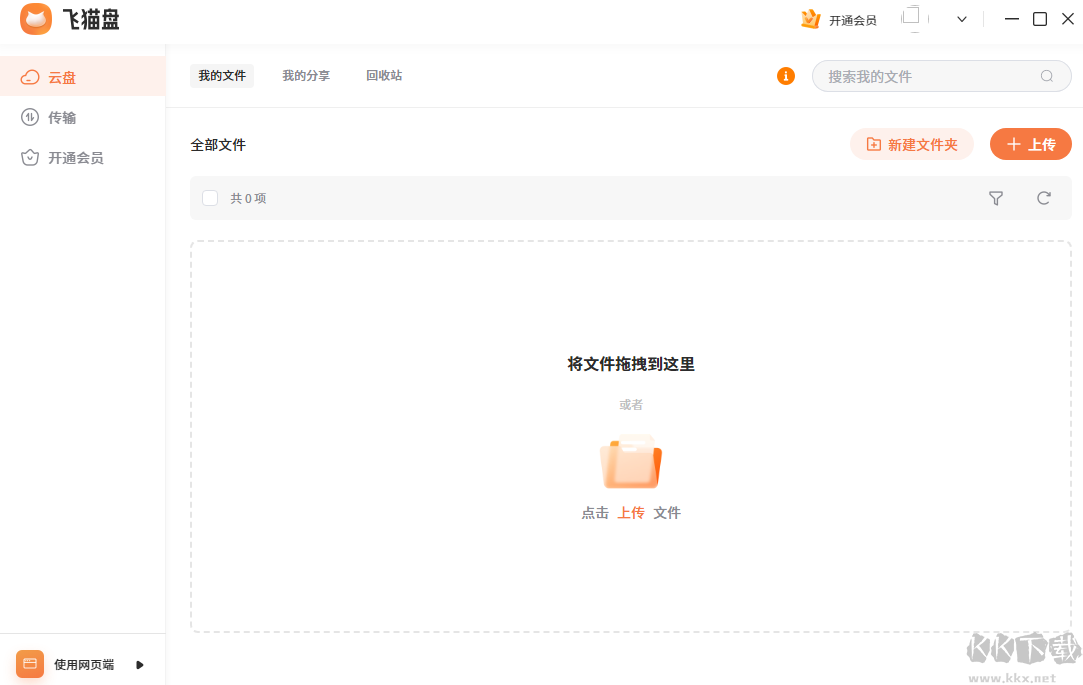Expand the account dropdown chevron
The image size is (1083, 685).
pyautogui.click(x=961, y=19)
